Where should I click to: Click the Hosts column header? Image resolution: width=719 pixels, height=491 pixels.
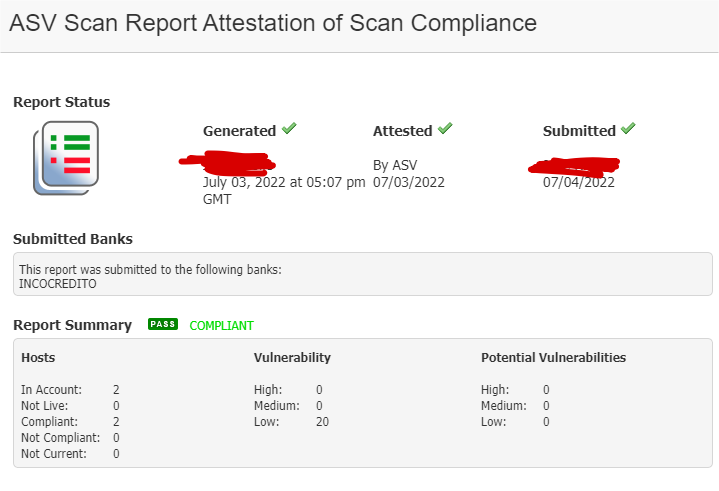pos(38,357)
